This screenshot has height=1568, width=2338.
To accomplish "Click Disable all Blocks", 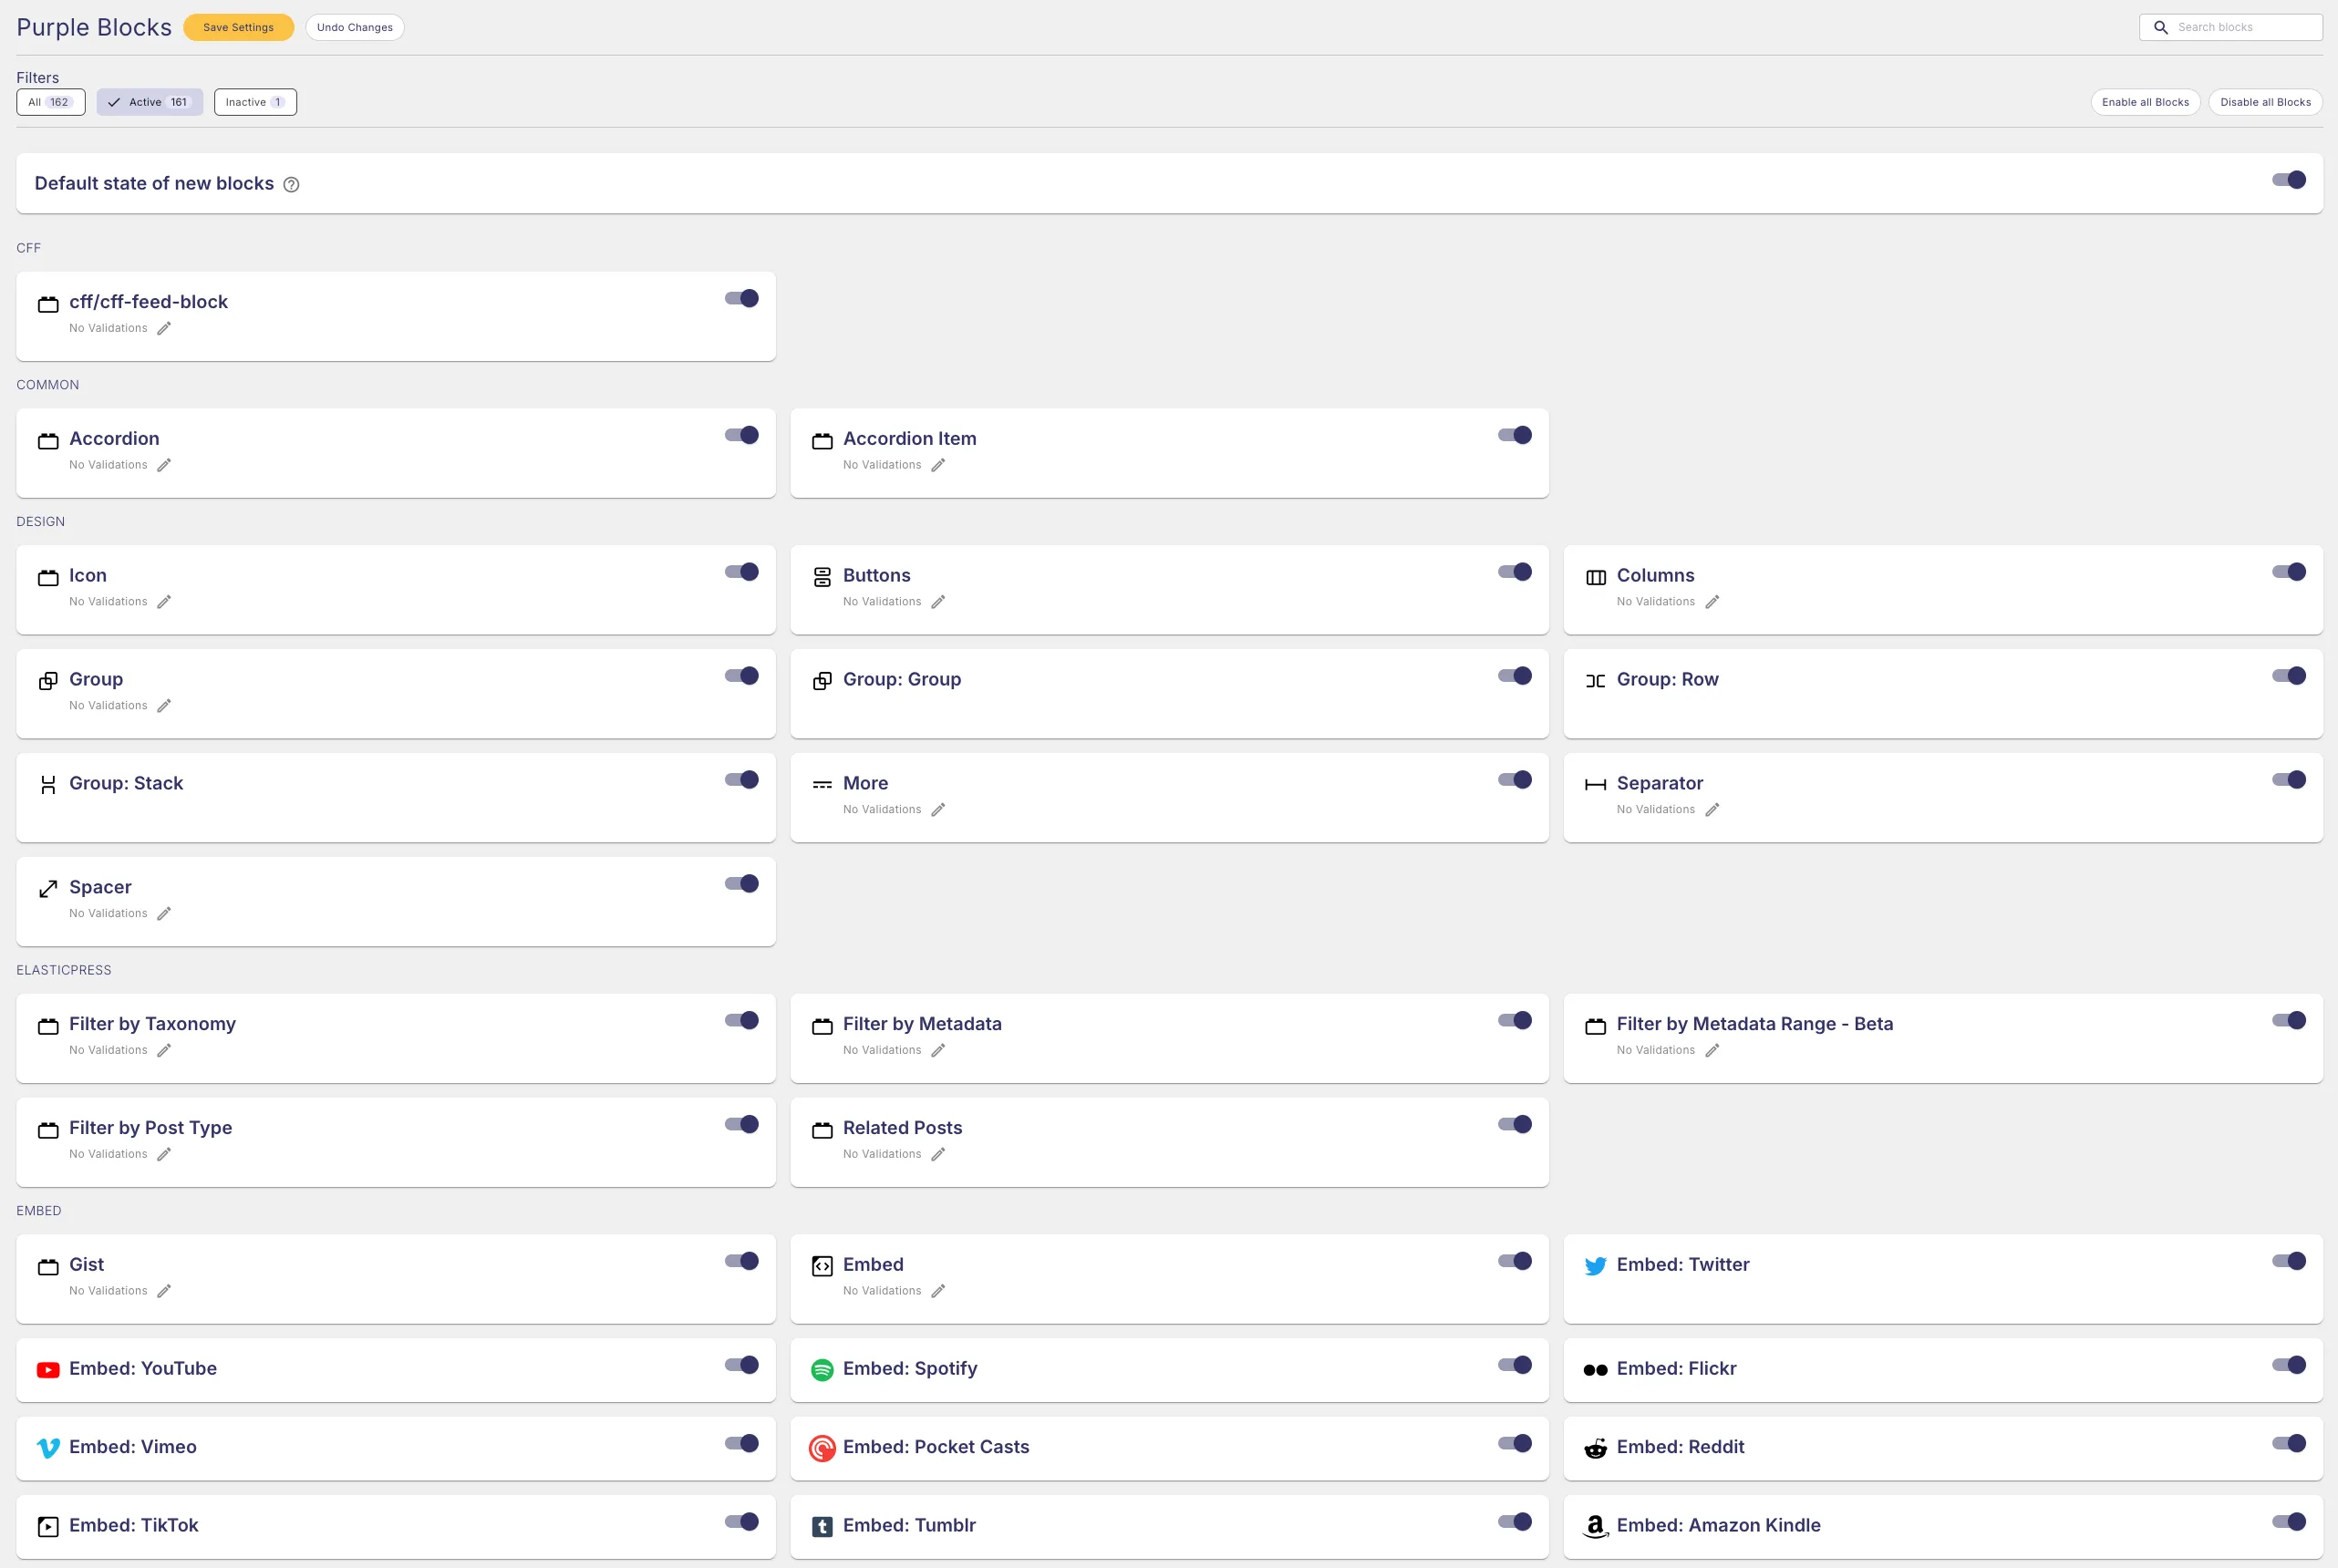I will pyautogui.click(x=2265, y=102).
